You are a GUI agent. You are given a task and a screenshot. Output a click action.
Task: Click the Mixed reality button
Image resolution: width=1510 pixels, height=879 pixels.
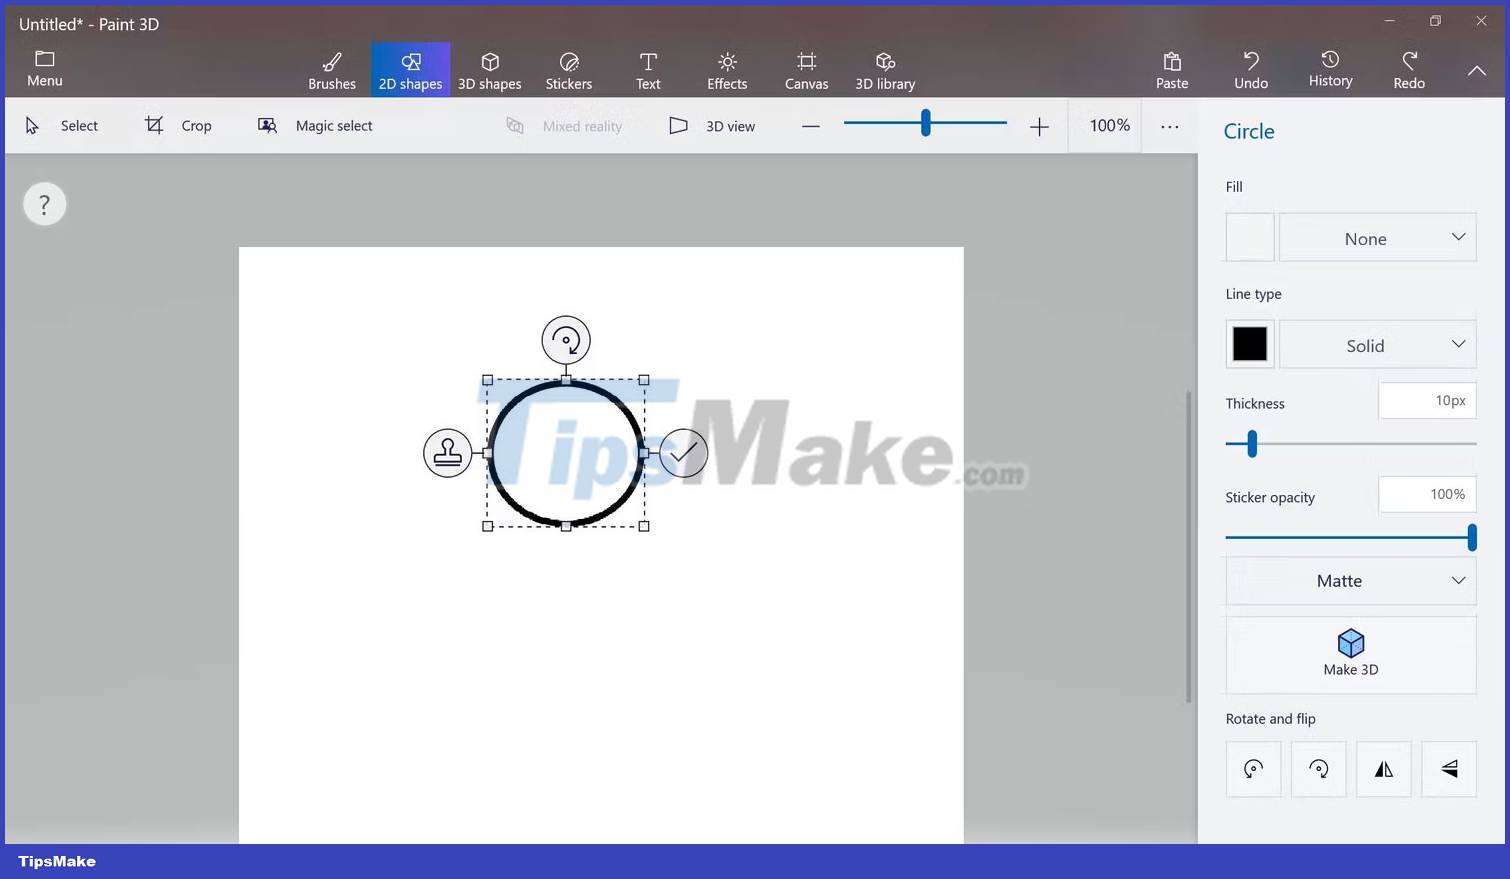564,125
